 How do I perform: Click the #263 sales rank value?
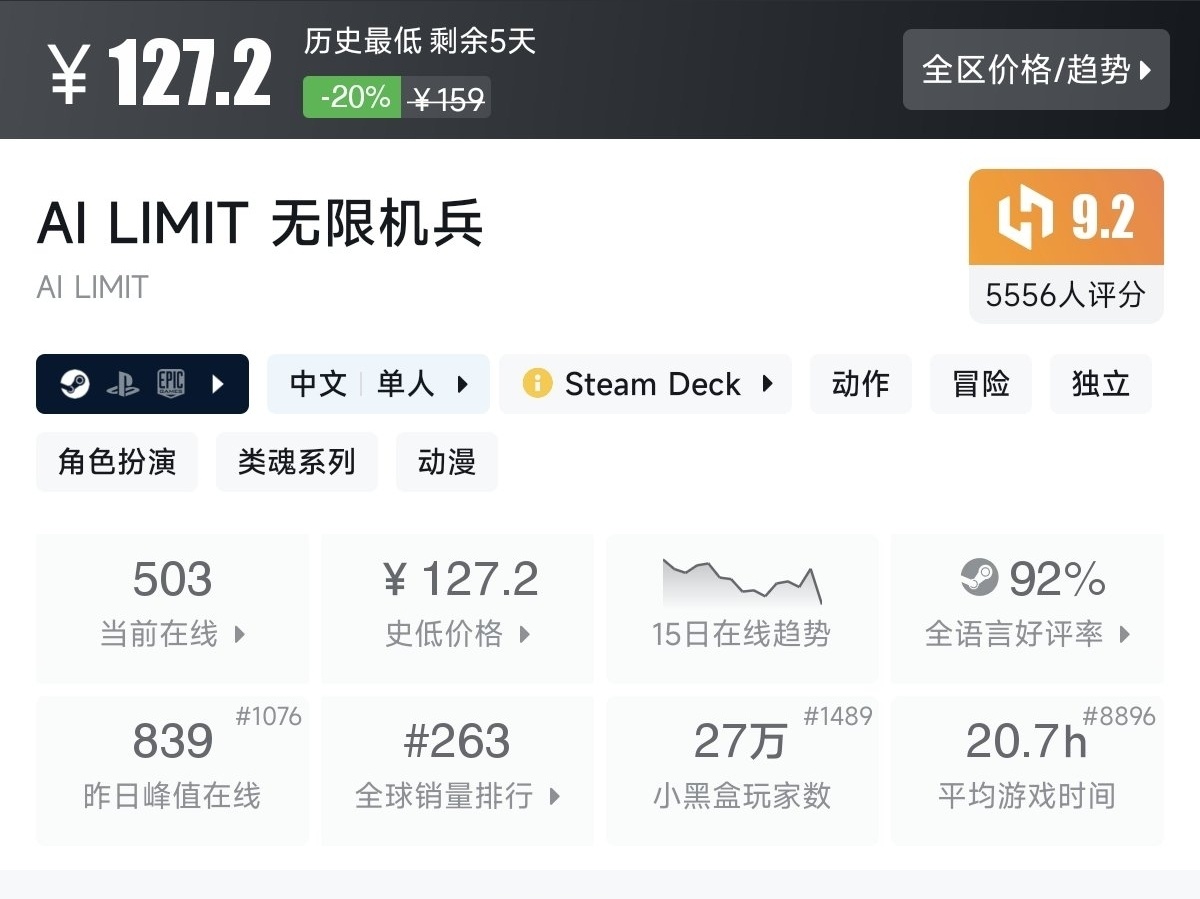[x=457, y=741]
